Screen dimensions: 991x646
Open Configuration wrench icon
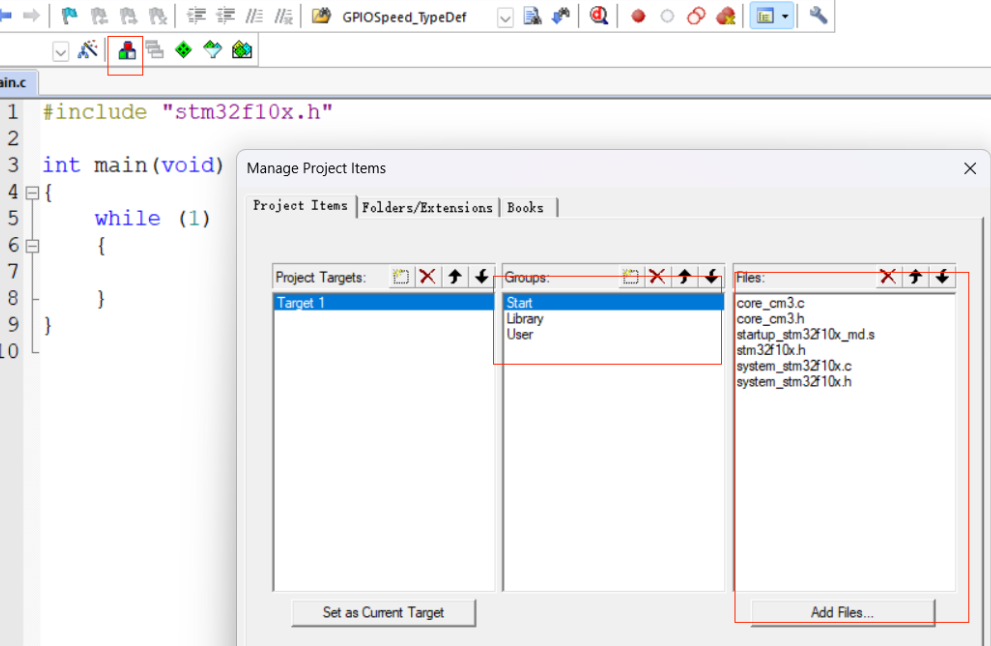[x=818, y=15]
